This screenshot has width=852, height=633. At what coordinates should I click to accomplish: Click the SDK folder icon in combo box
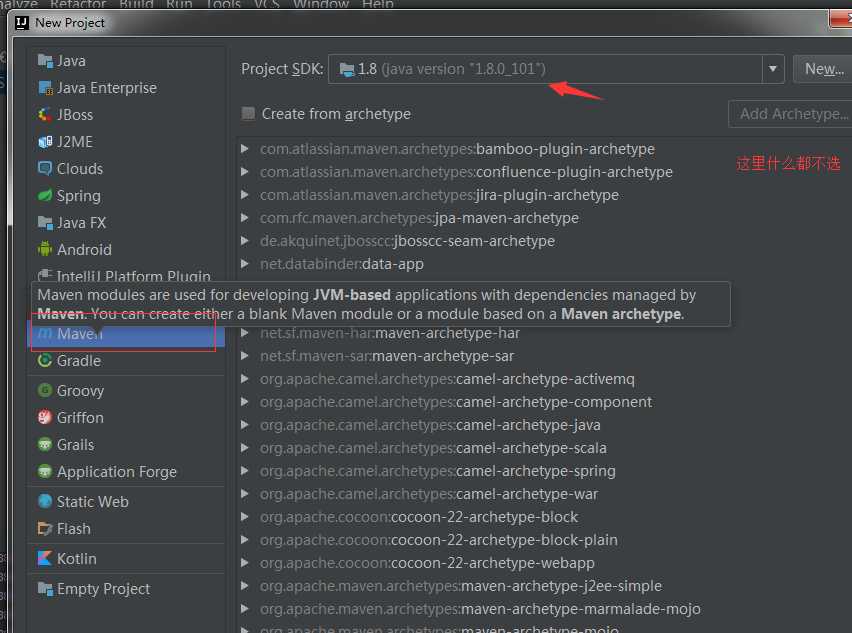[x=347, y=69]
